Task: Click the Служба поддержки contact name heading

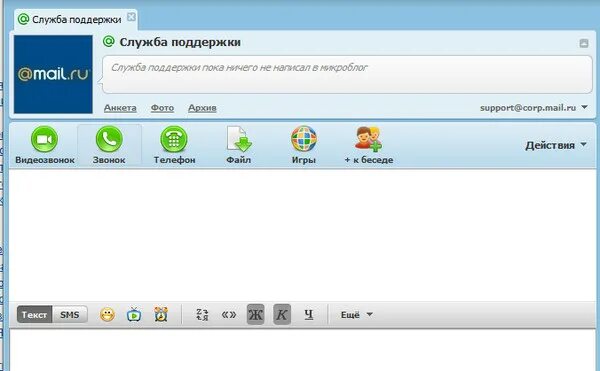Action: (x=180, y=42)
